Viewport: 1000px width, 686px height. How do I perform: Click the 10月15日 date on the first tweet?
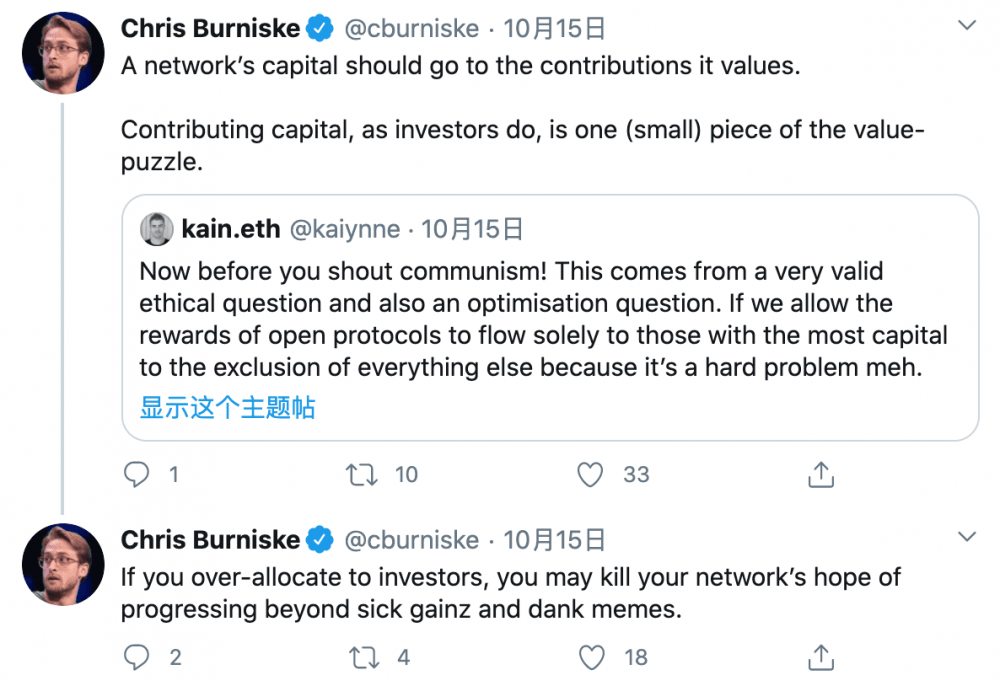coord(554,29)
